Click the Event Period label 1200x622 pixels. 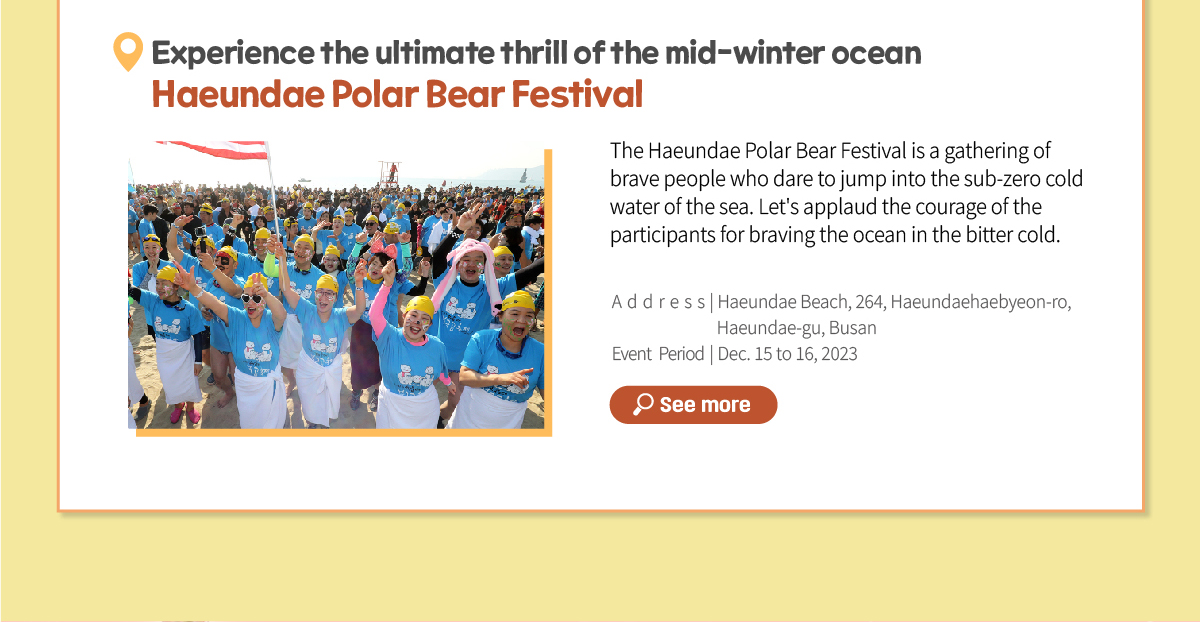click(658, 354)
